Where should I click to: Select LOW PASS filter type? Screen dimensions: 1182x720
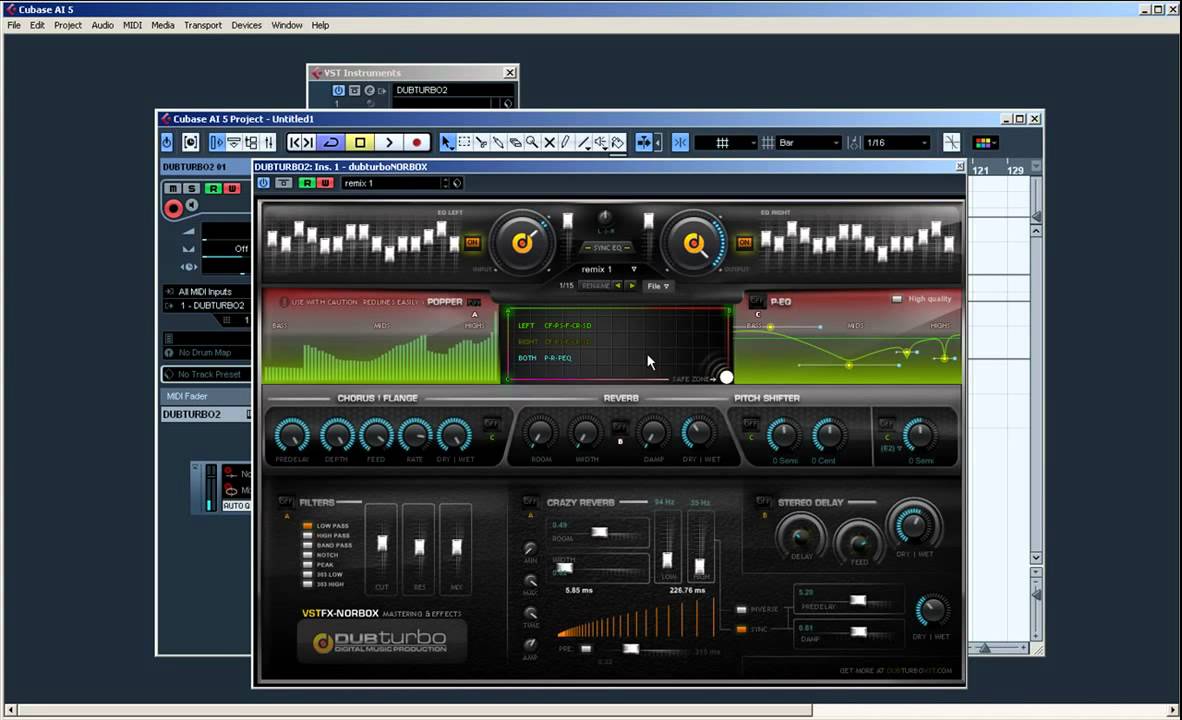pos(308,525)
